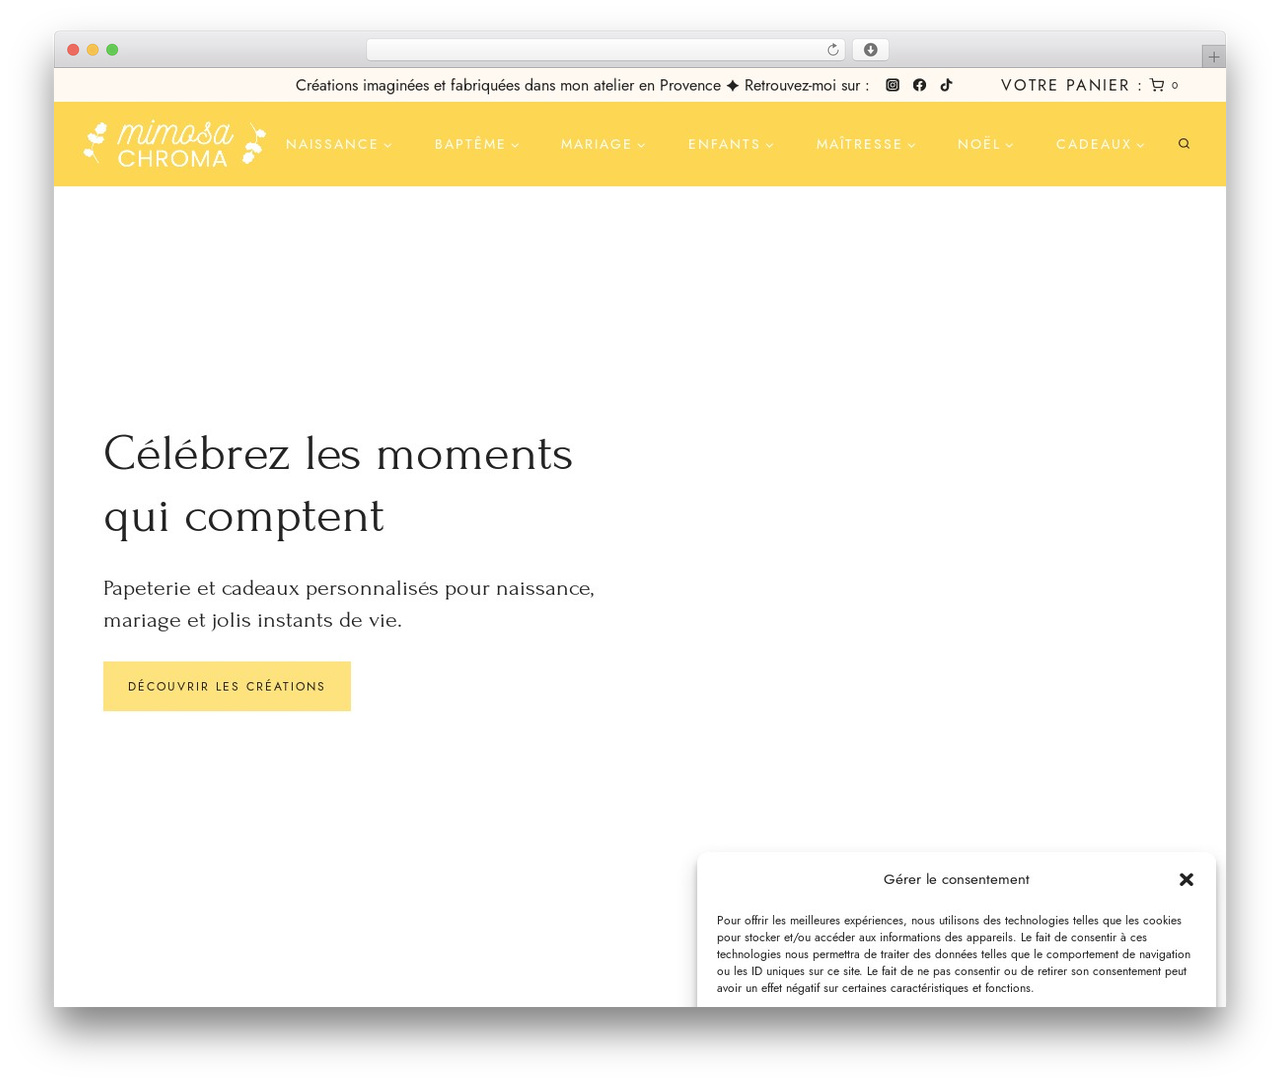Open the Enfants menu item
Screen dimensions: 1280x1084
724,144
